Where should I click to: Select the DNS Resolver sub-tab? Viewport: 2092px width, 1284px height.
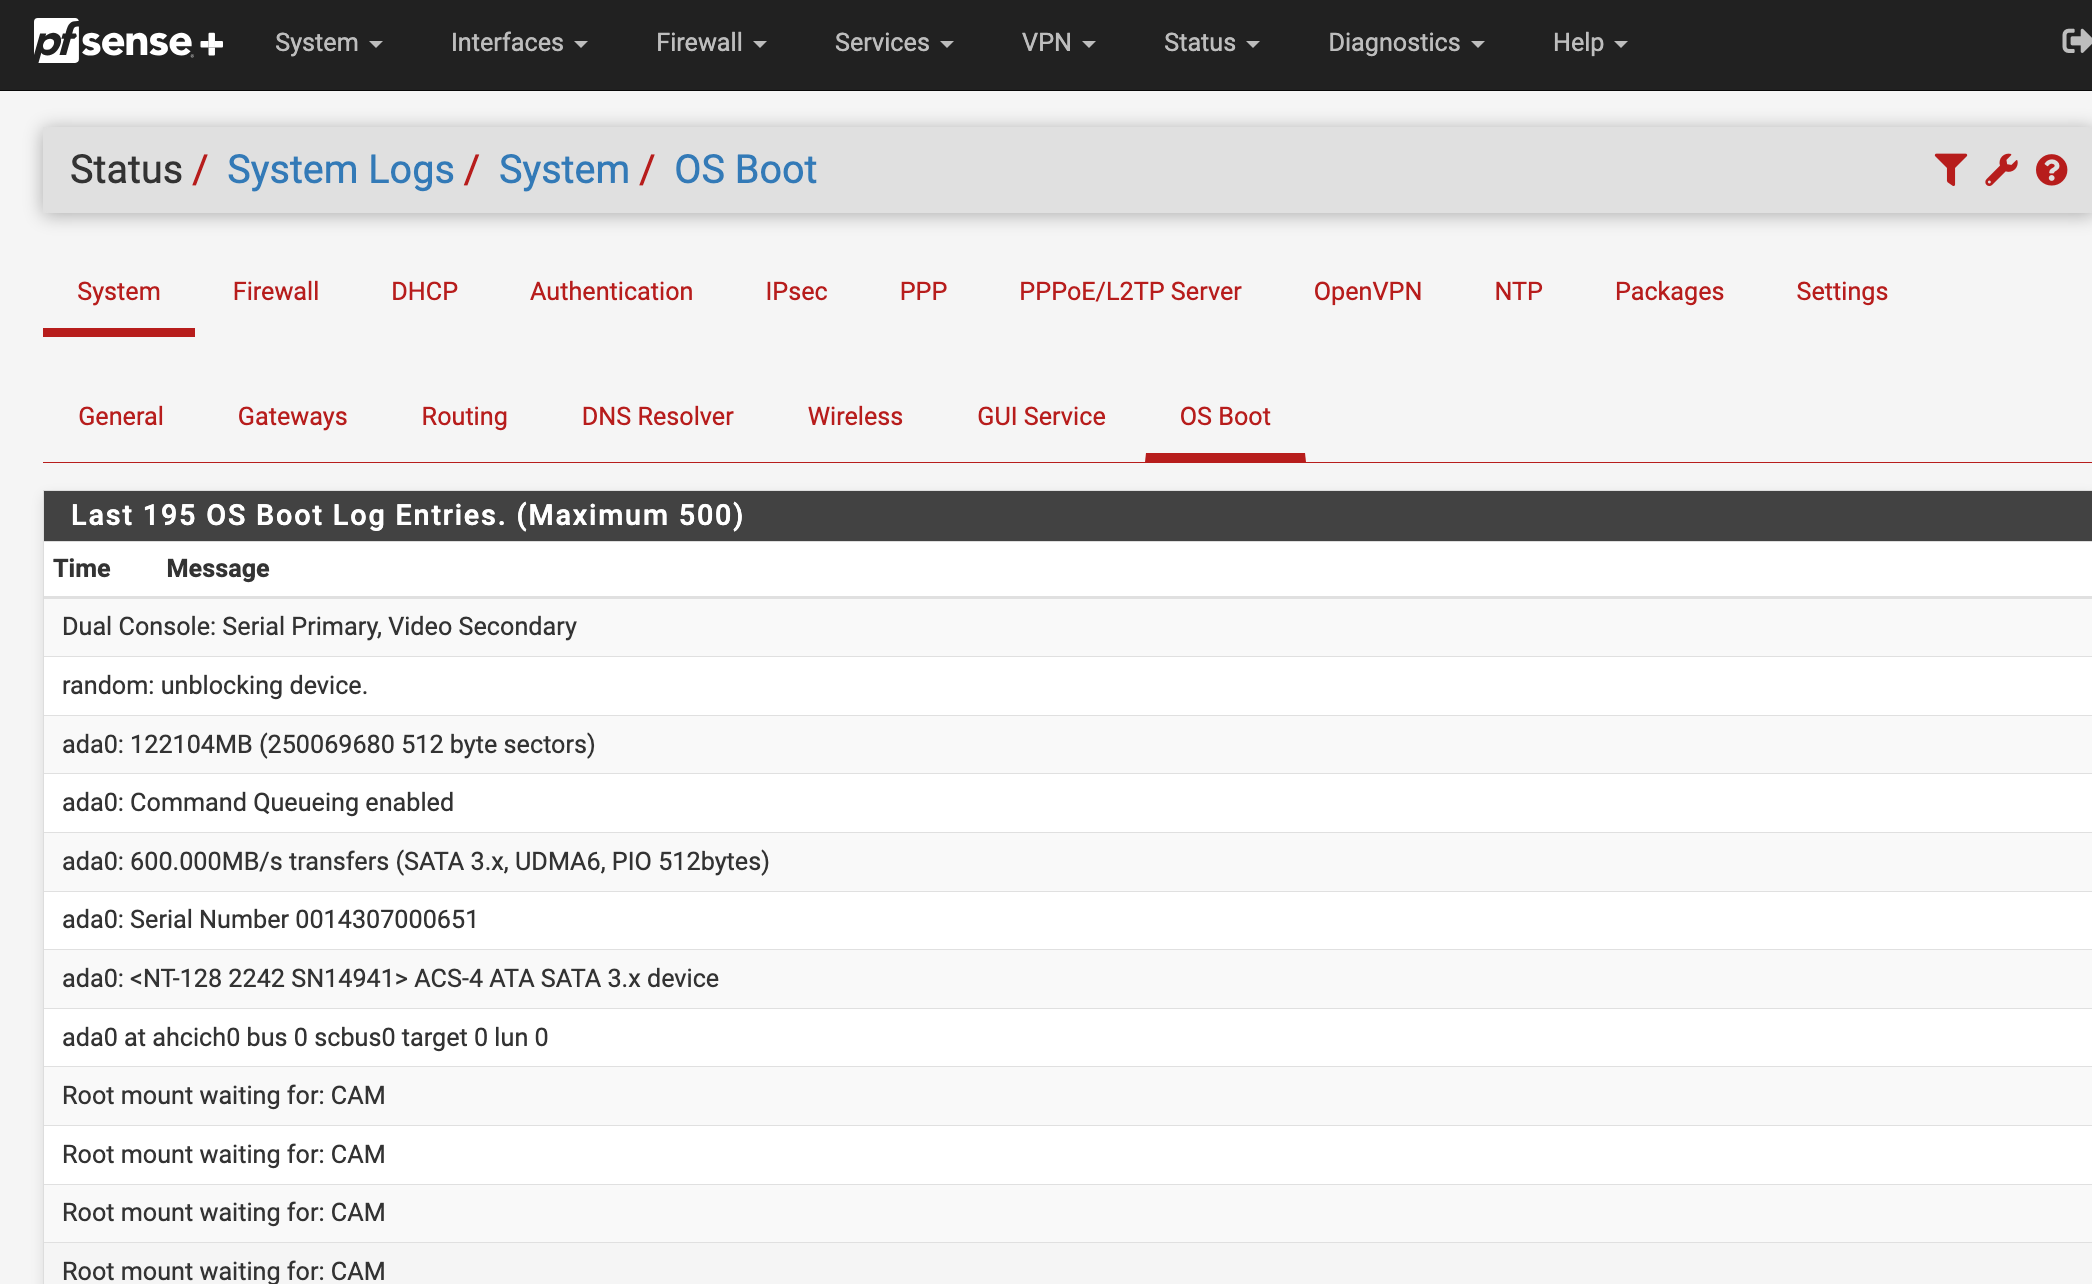[657, 416]
